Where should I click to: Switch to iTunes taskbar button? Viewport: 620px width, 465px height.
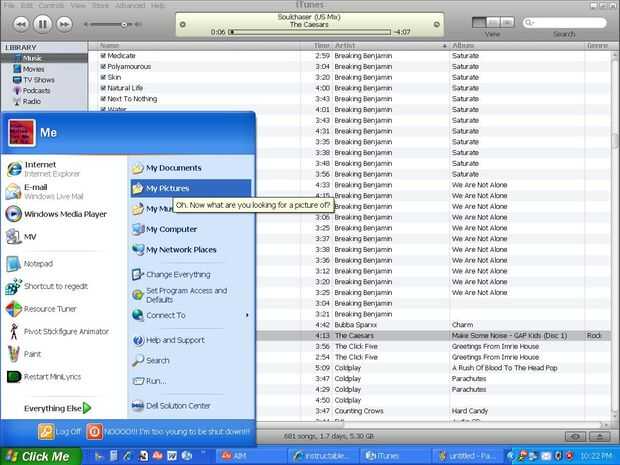click(x=395, y=456)
